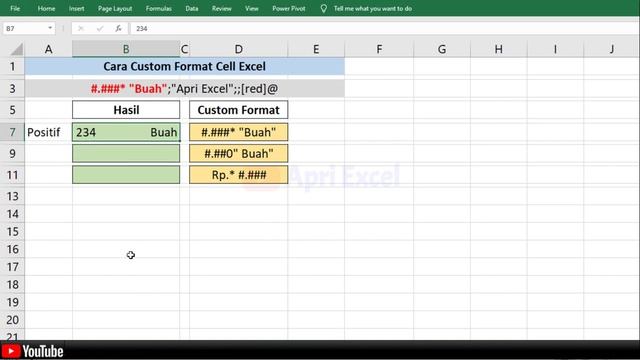The image size is (640, 360).
Task: Switch to the Home ribbon tab
Action: point(46,8)
